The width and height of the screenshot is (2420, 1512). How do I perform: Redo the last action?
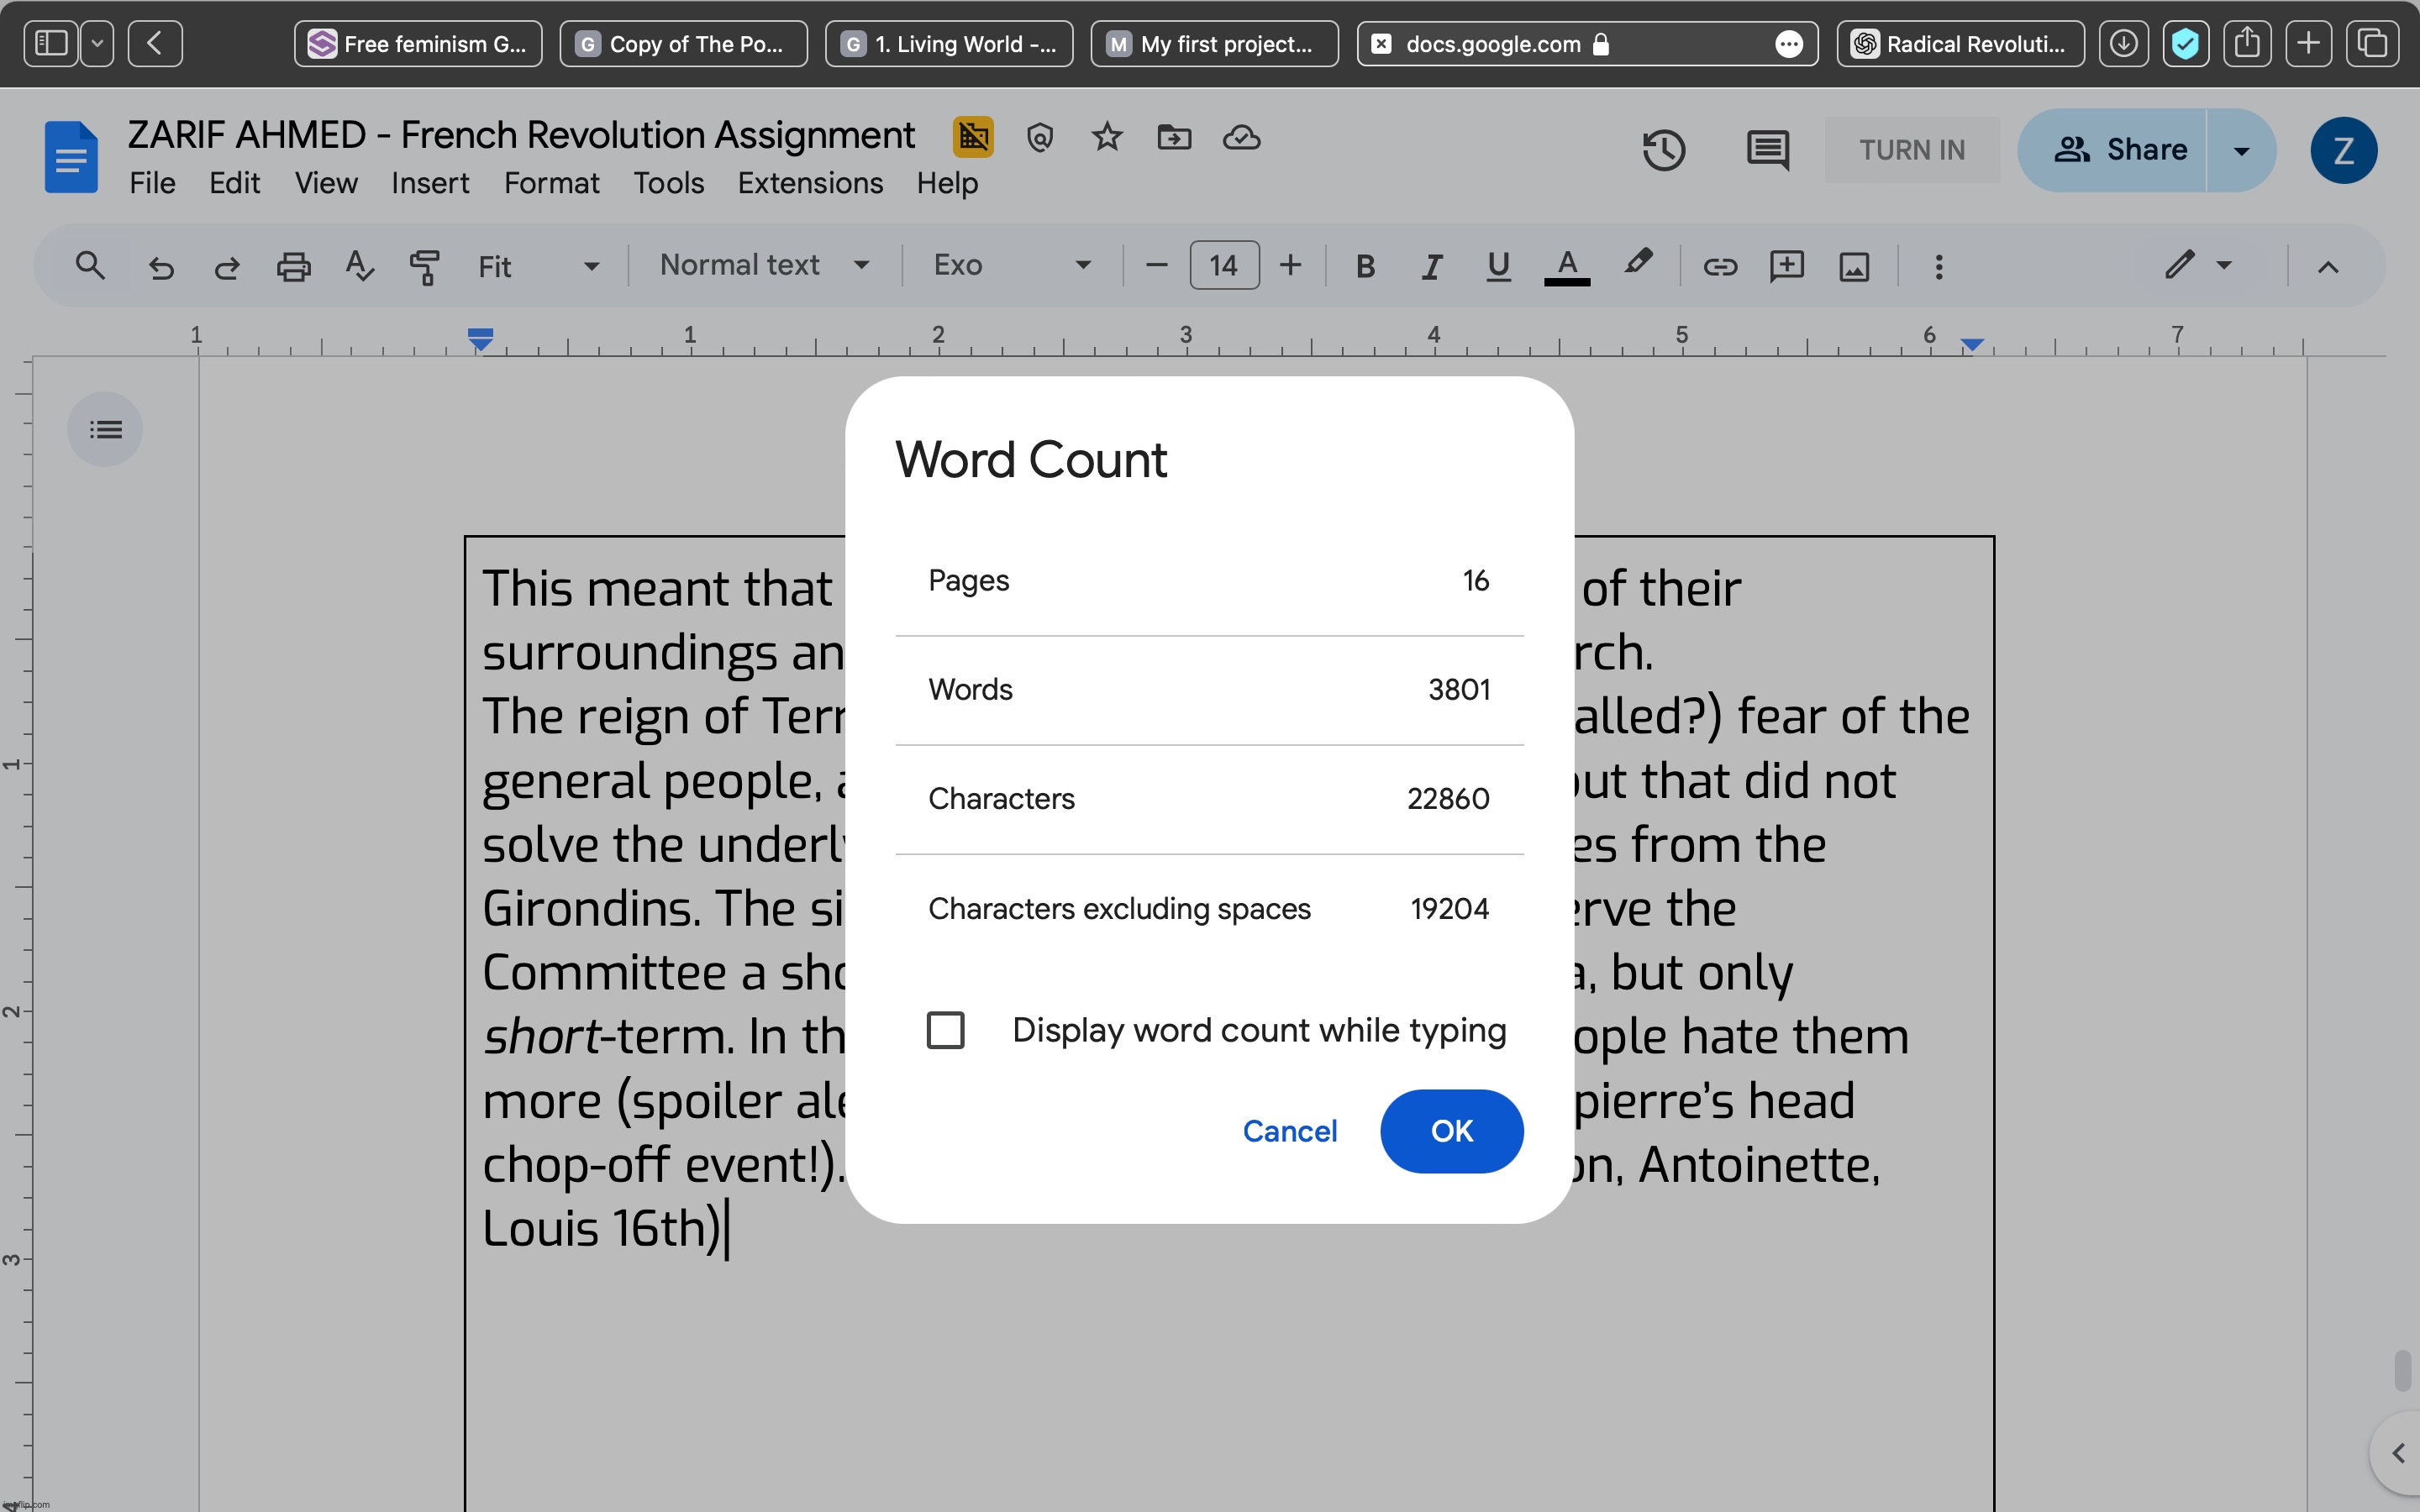pos(227,267)
